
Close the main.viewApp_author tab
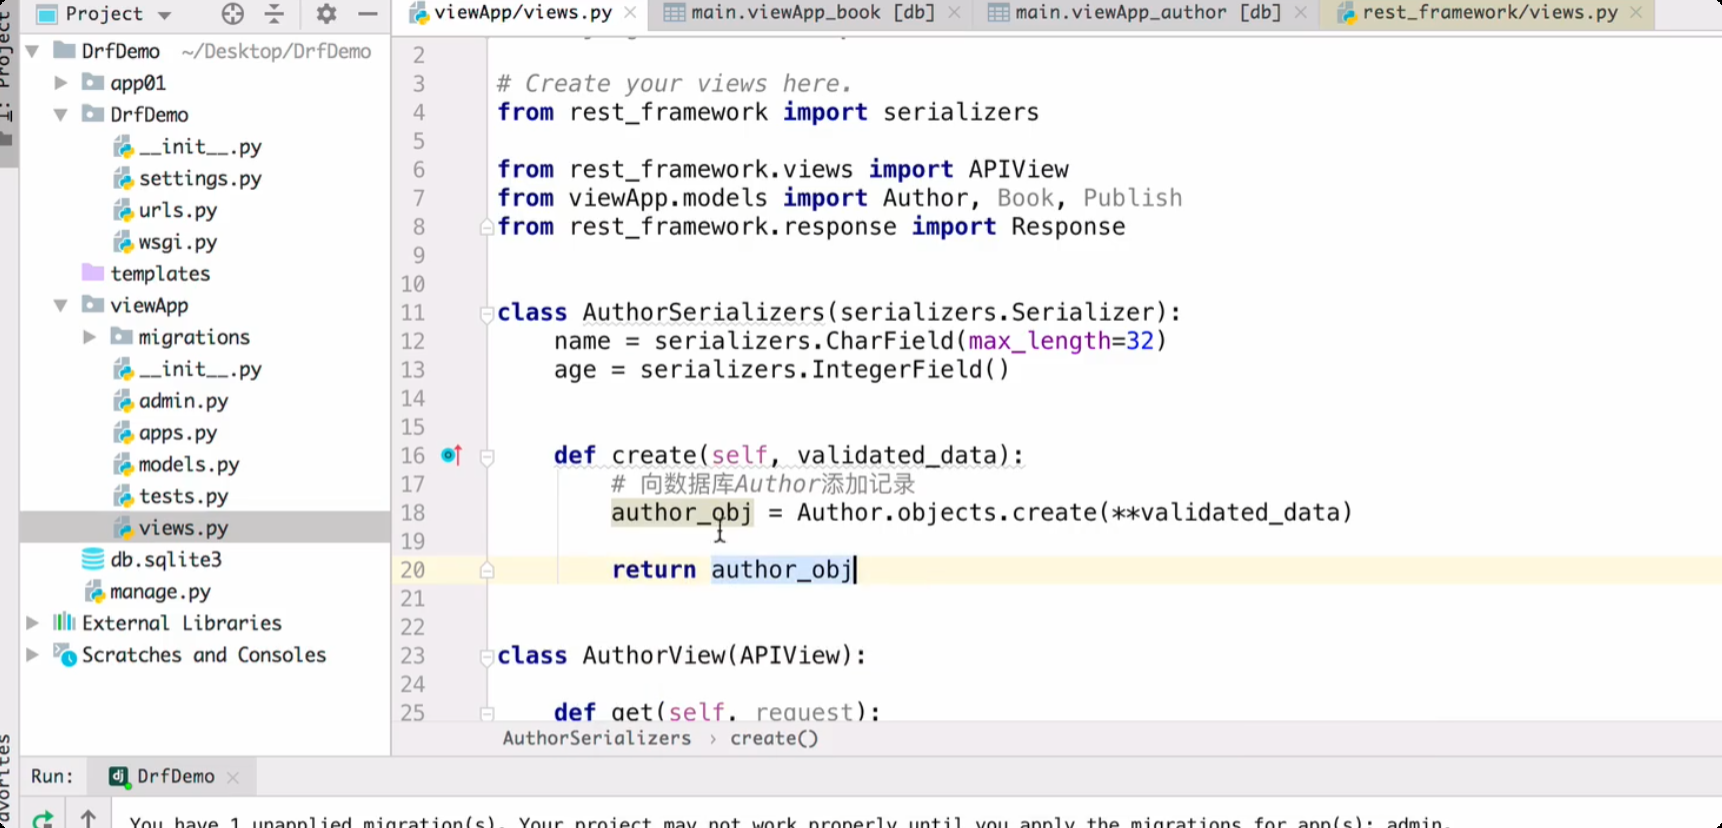(x=1300, y=13)
